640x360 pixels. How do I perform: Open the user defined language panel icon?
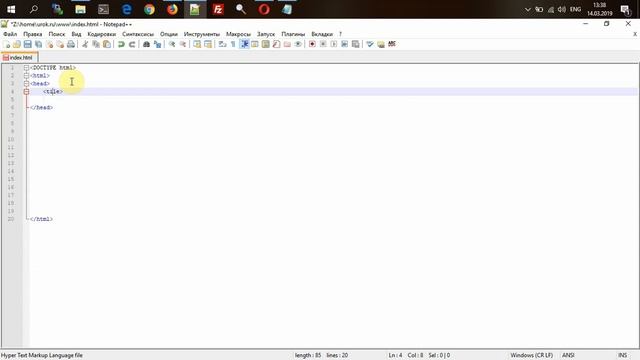tap(255, 44)
